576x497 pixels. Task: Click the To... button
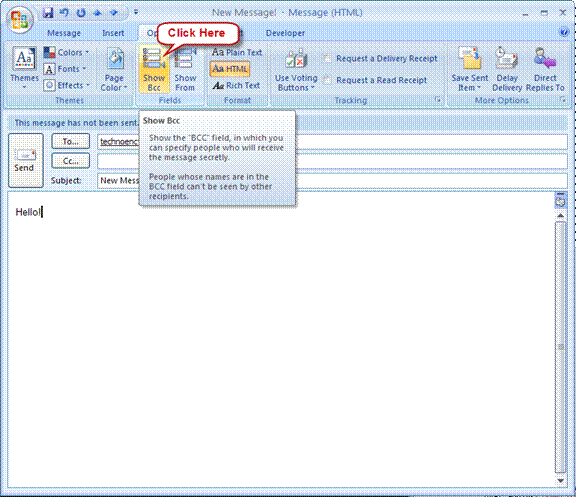coord(71,141)
